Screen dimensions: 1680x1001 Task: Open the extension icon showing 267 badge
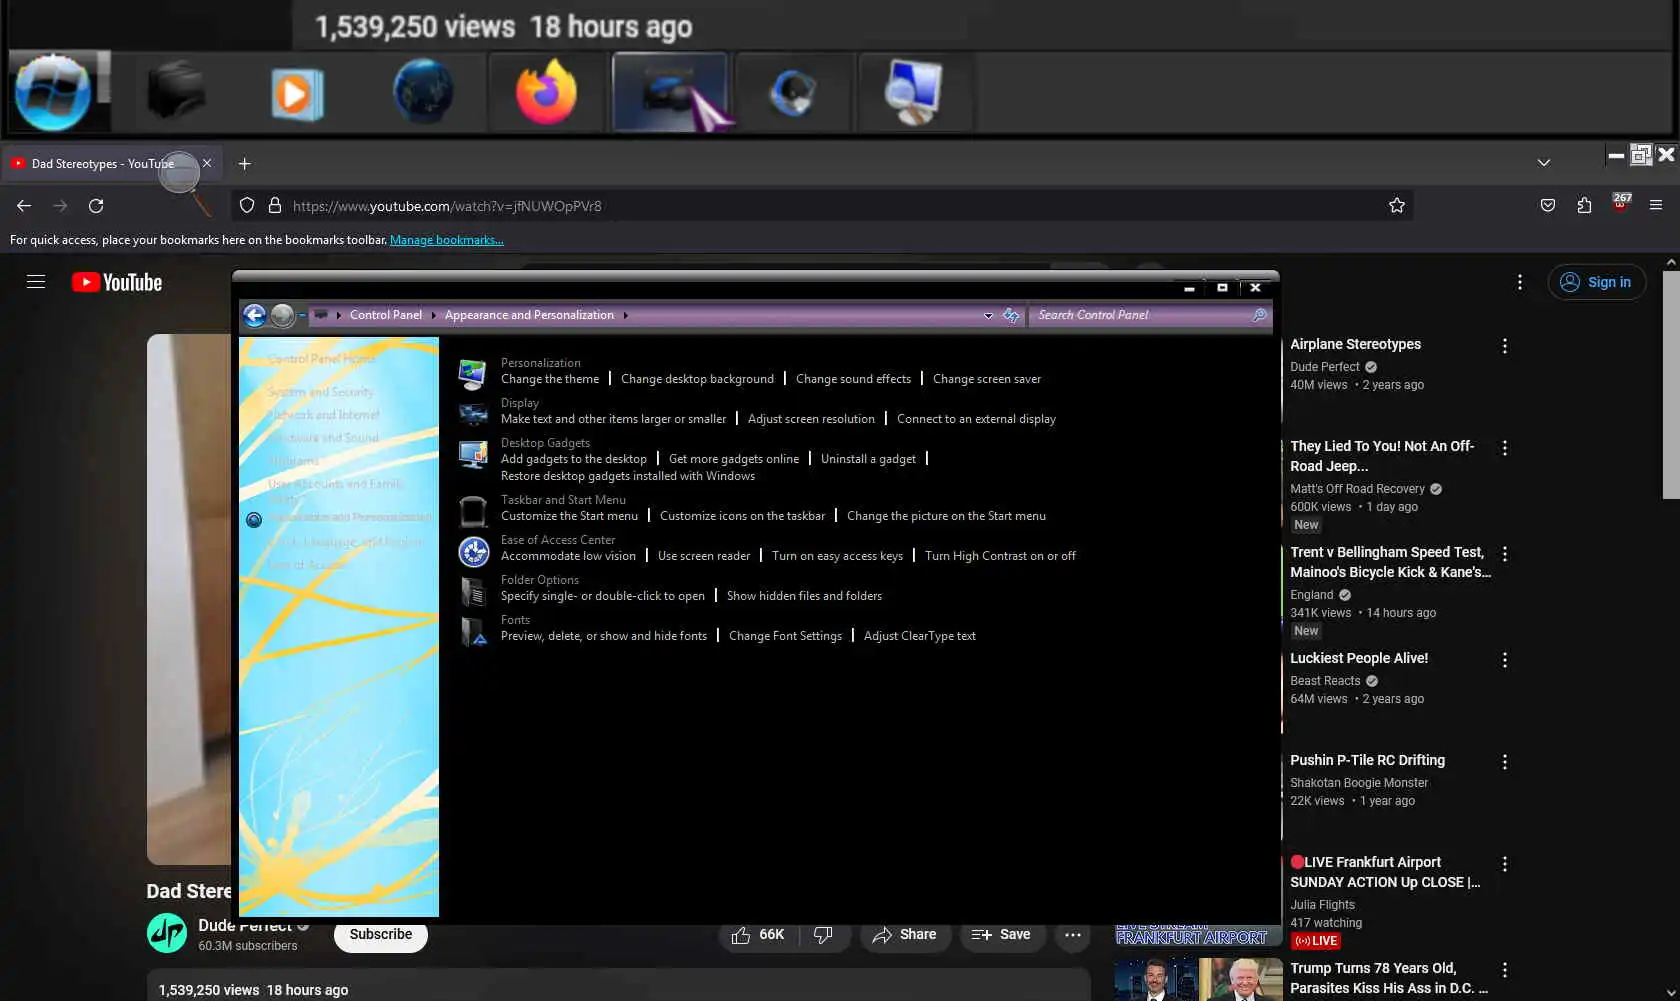pyautogui.click(x=1621, y=203)
